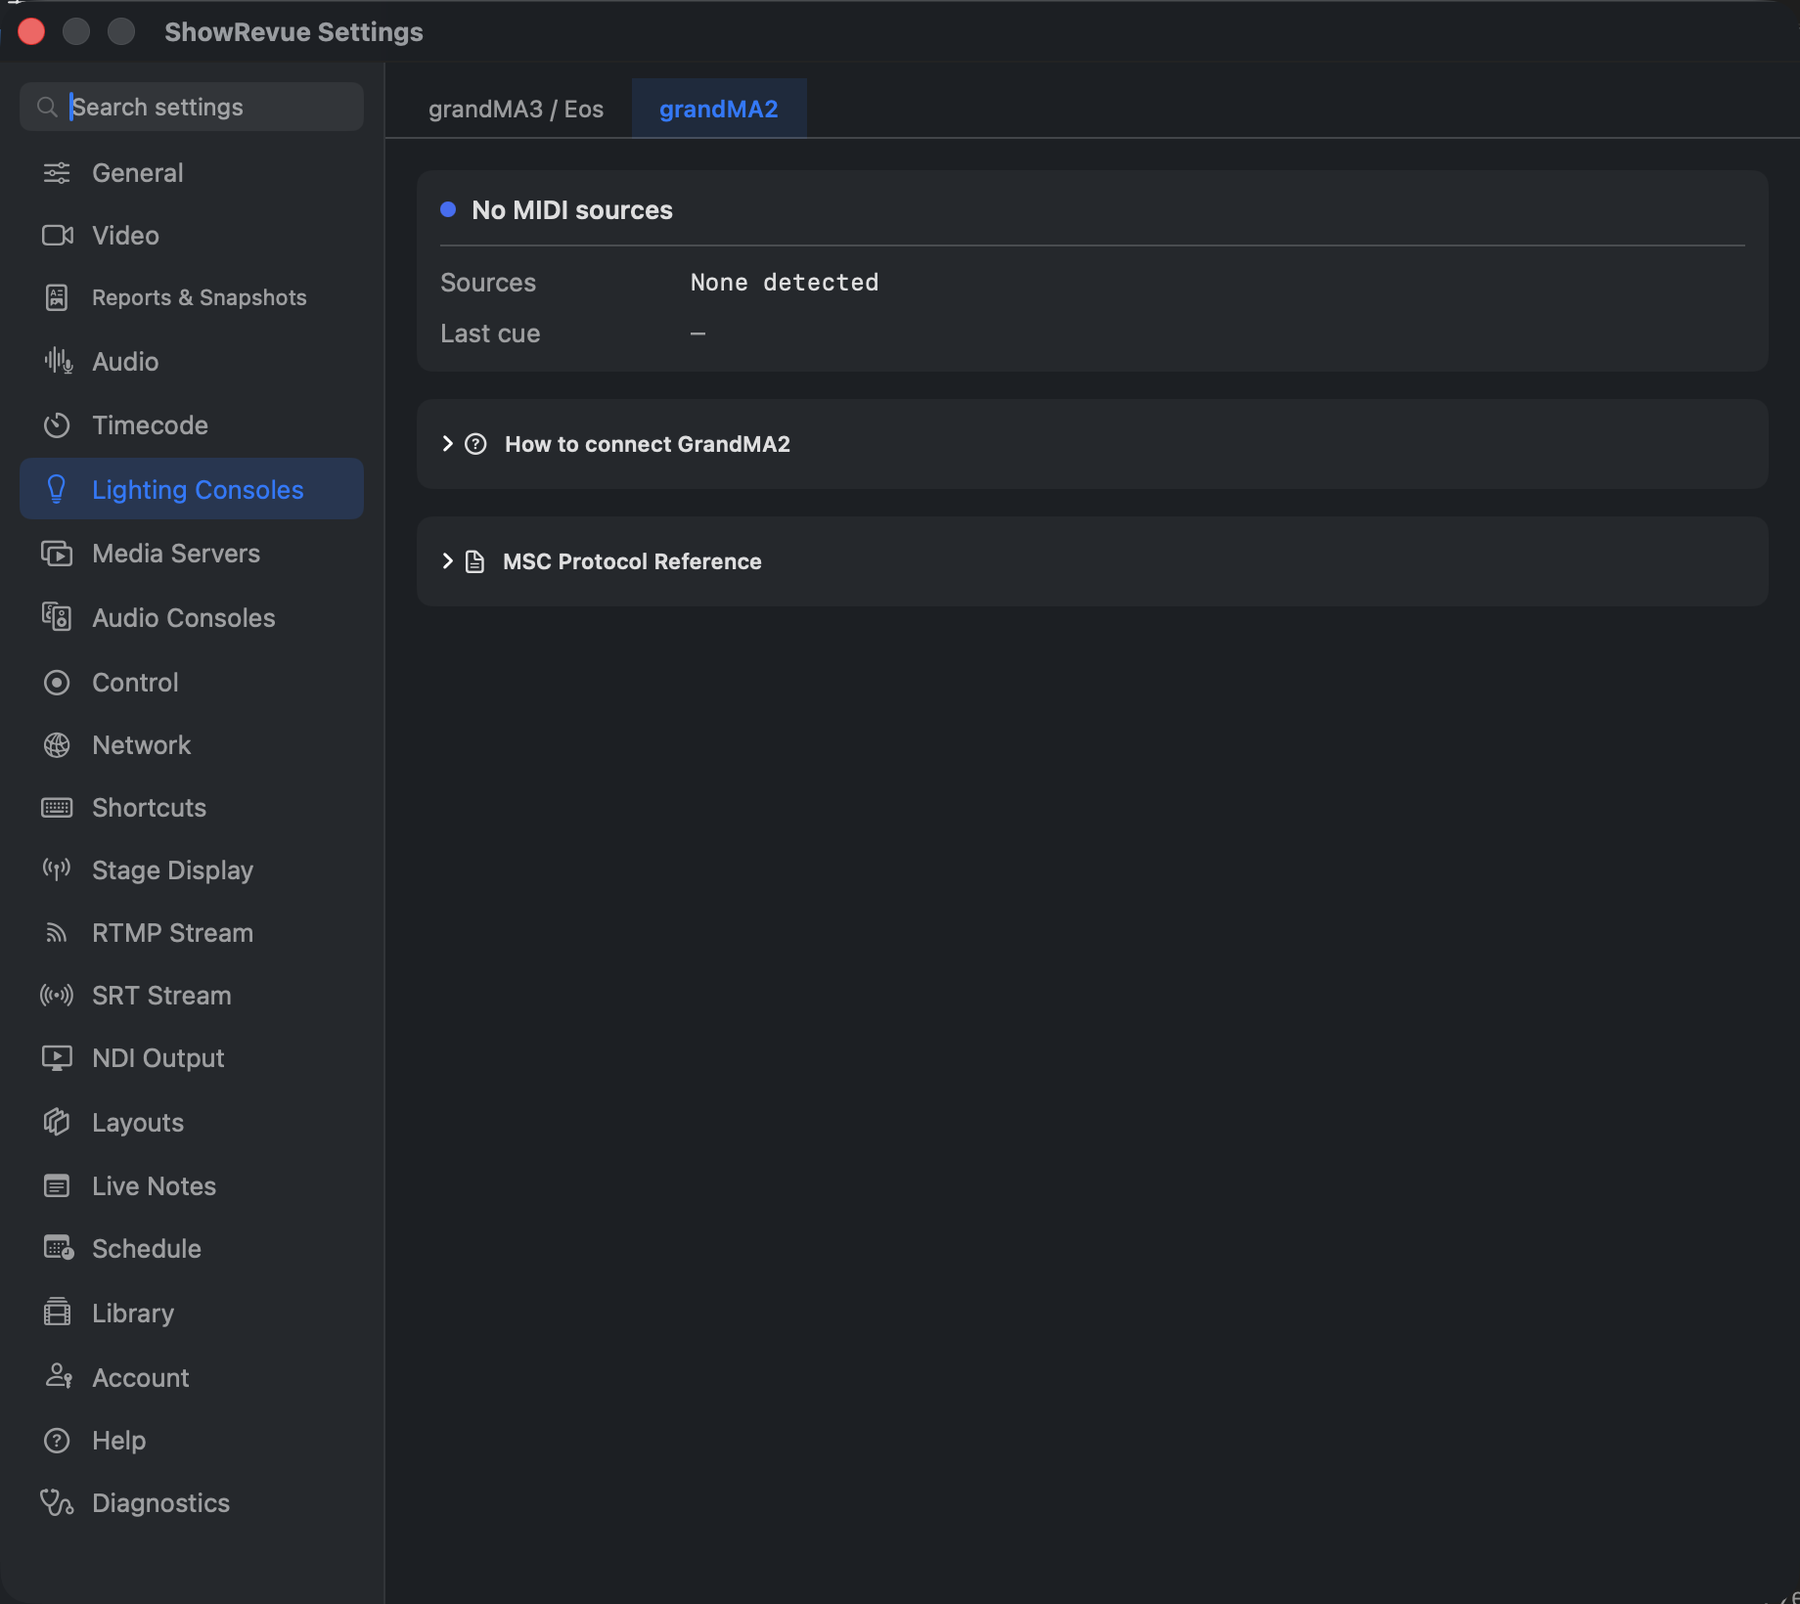1800x1604 pixels.
Task: Click the Help question-mark icon
Action: coord(57,1440)
